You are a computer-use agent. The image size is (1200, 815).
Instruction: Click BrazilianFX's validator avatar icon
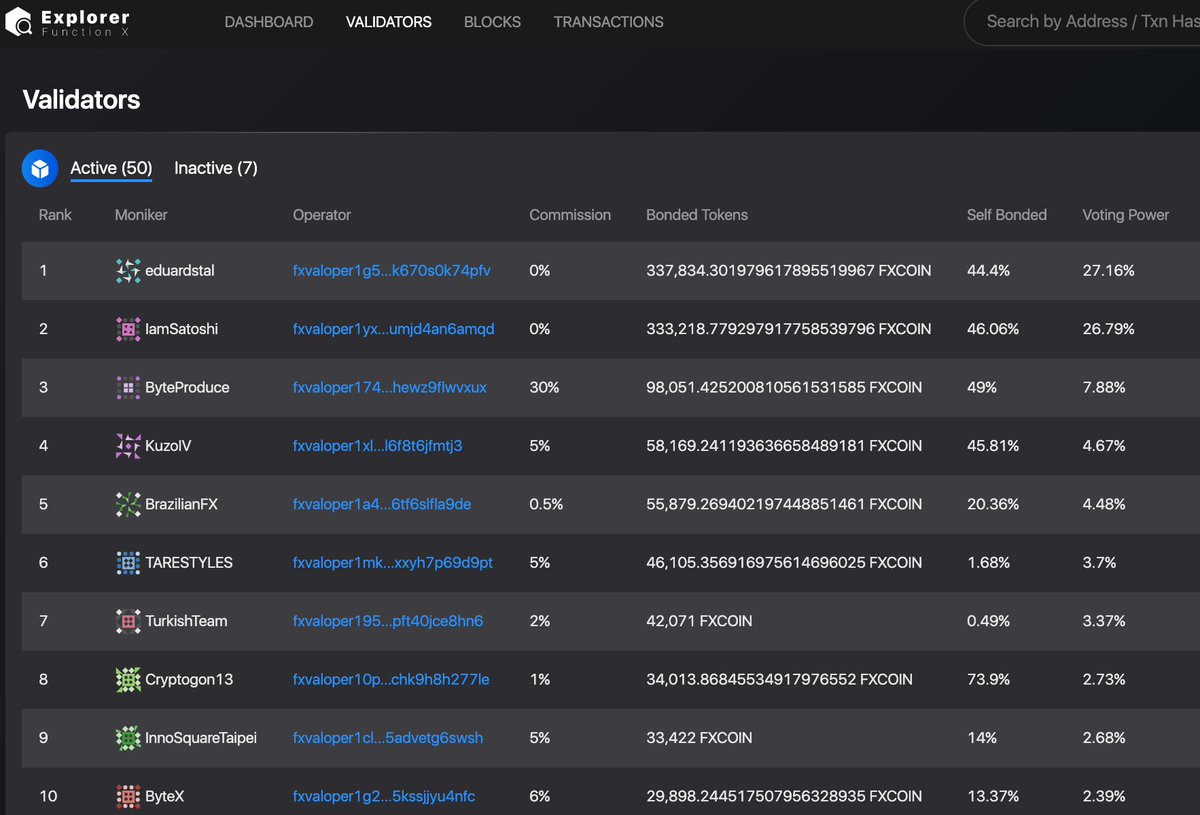[128, 504]
